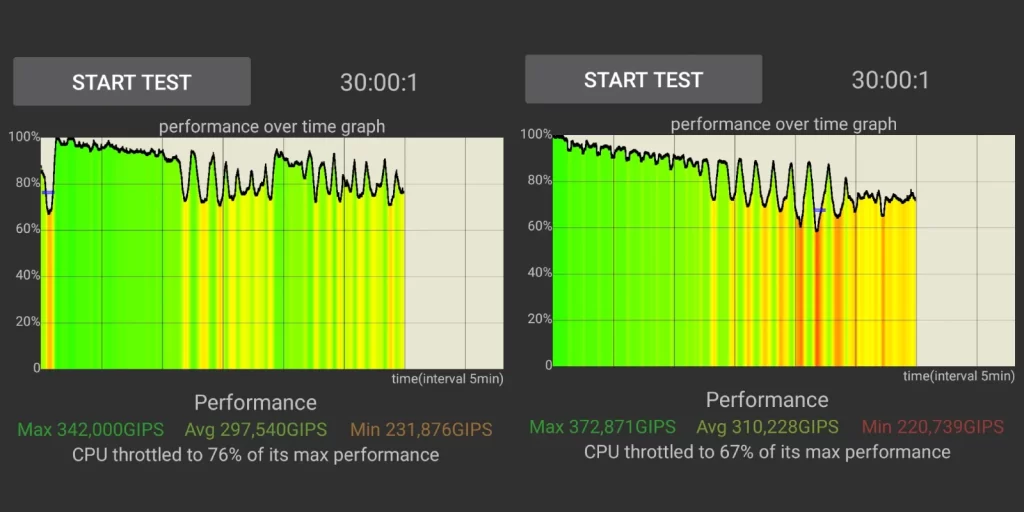Image resolution: width=1024 pixels, height=512 pixels.
Task: Click the blue marker on the right graph
Action: [x=819, y=210]
